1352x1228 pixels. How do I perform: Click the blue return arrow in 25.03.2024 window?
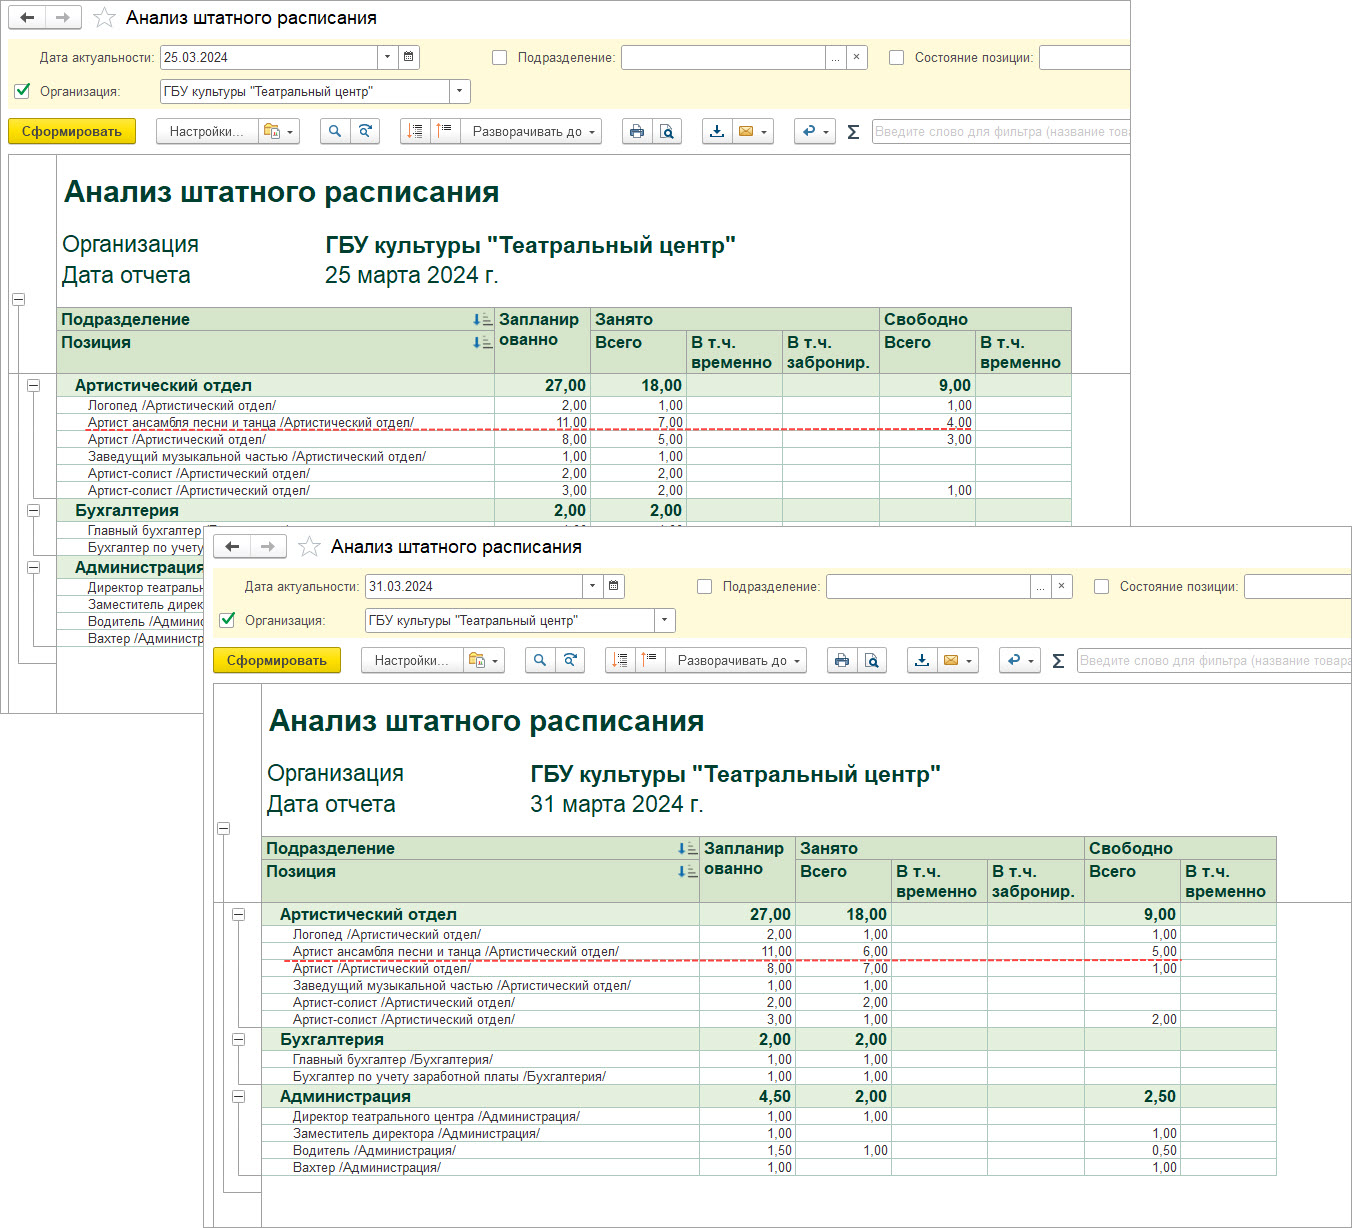(815, 131)
